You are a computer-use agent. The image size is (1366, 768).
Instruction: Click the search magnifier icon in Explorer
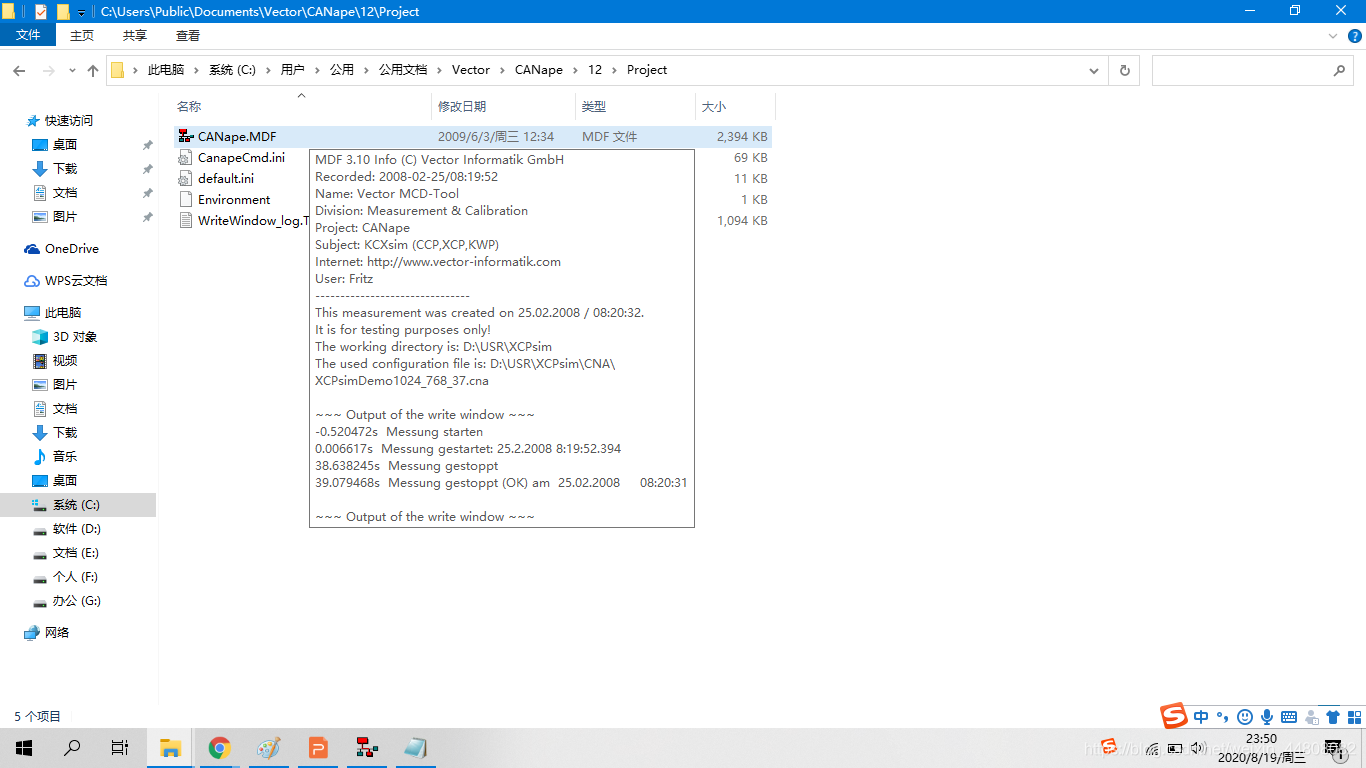pyautogui.click(x=1339, y=70)
